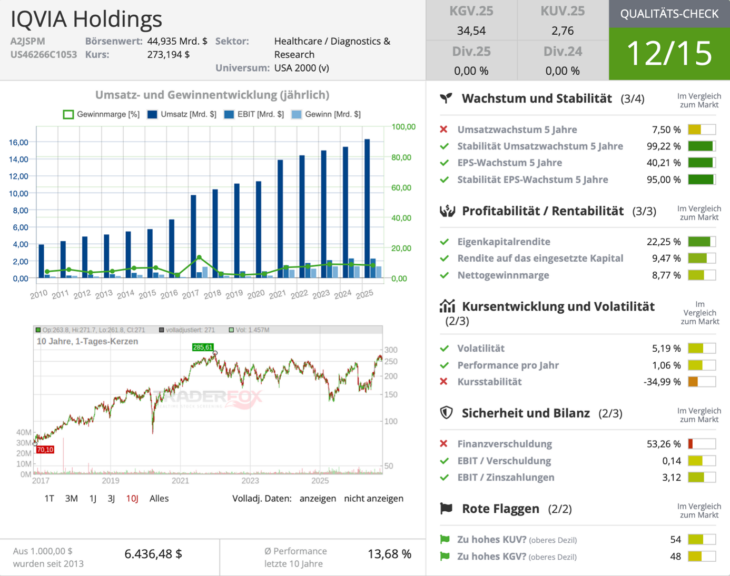Image resolution: width=730 pixels, height=576 pixels.
Task: Click the shield icon beside Sicherheit und Bilanz
Action: point(446,413)
